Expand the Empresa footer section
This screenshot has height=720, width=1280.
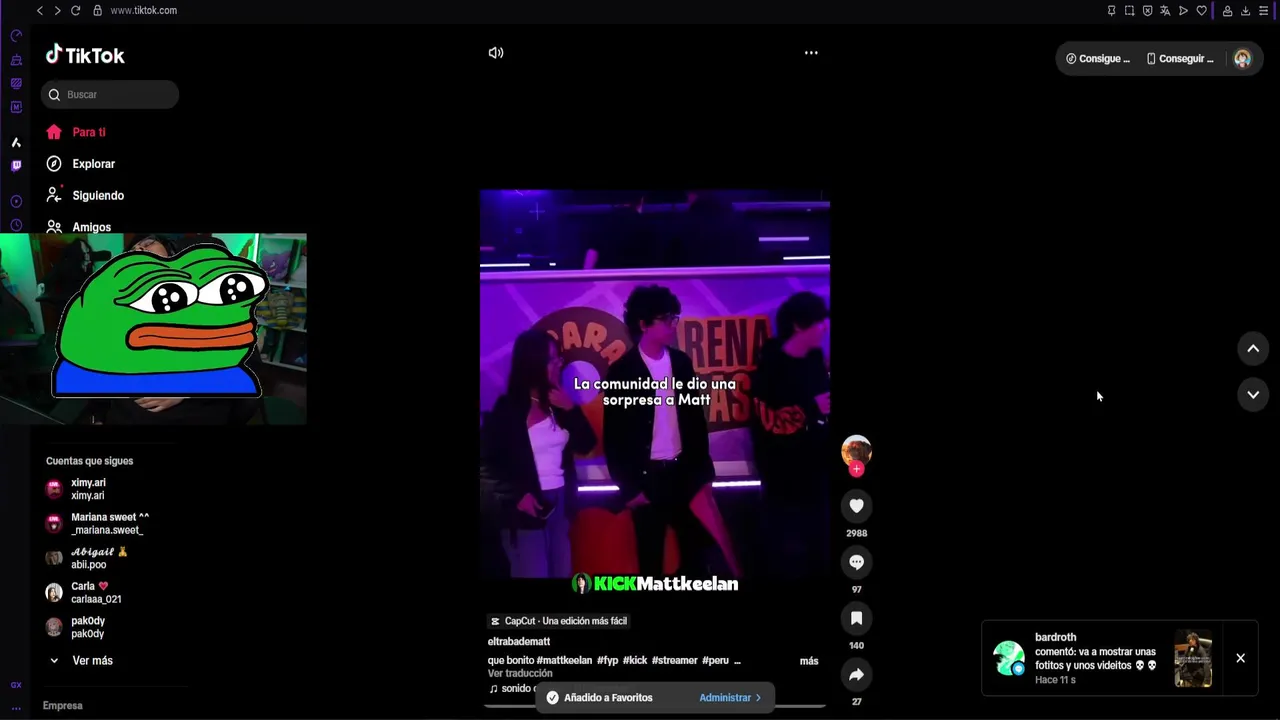(x=63, y=706)
